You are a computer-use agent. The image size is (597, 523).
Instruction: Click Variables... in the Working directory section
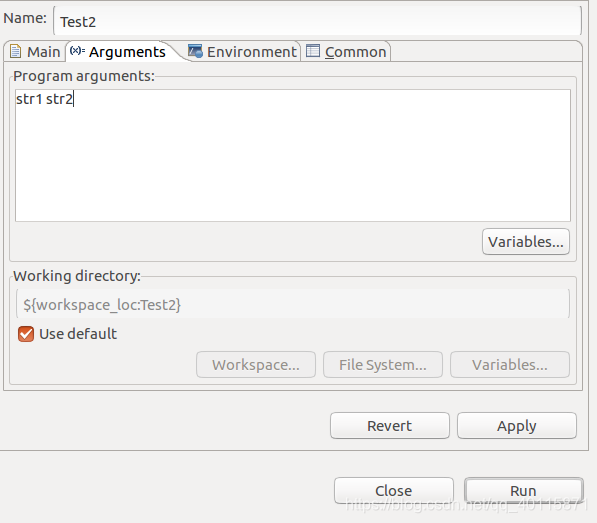click(510, 365)
